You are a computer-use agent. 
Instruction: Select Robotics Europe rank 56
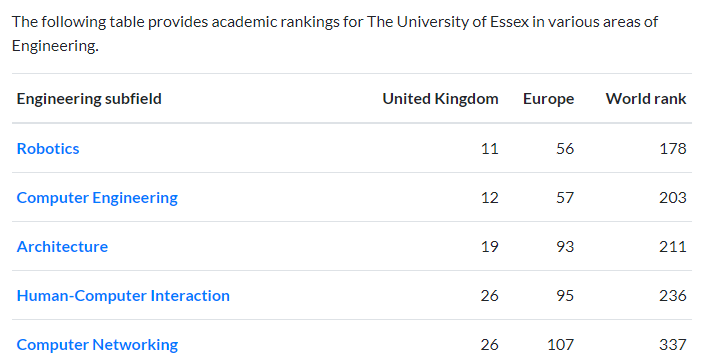tap(565, 148)
